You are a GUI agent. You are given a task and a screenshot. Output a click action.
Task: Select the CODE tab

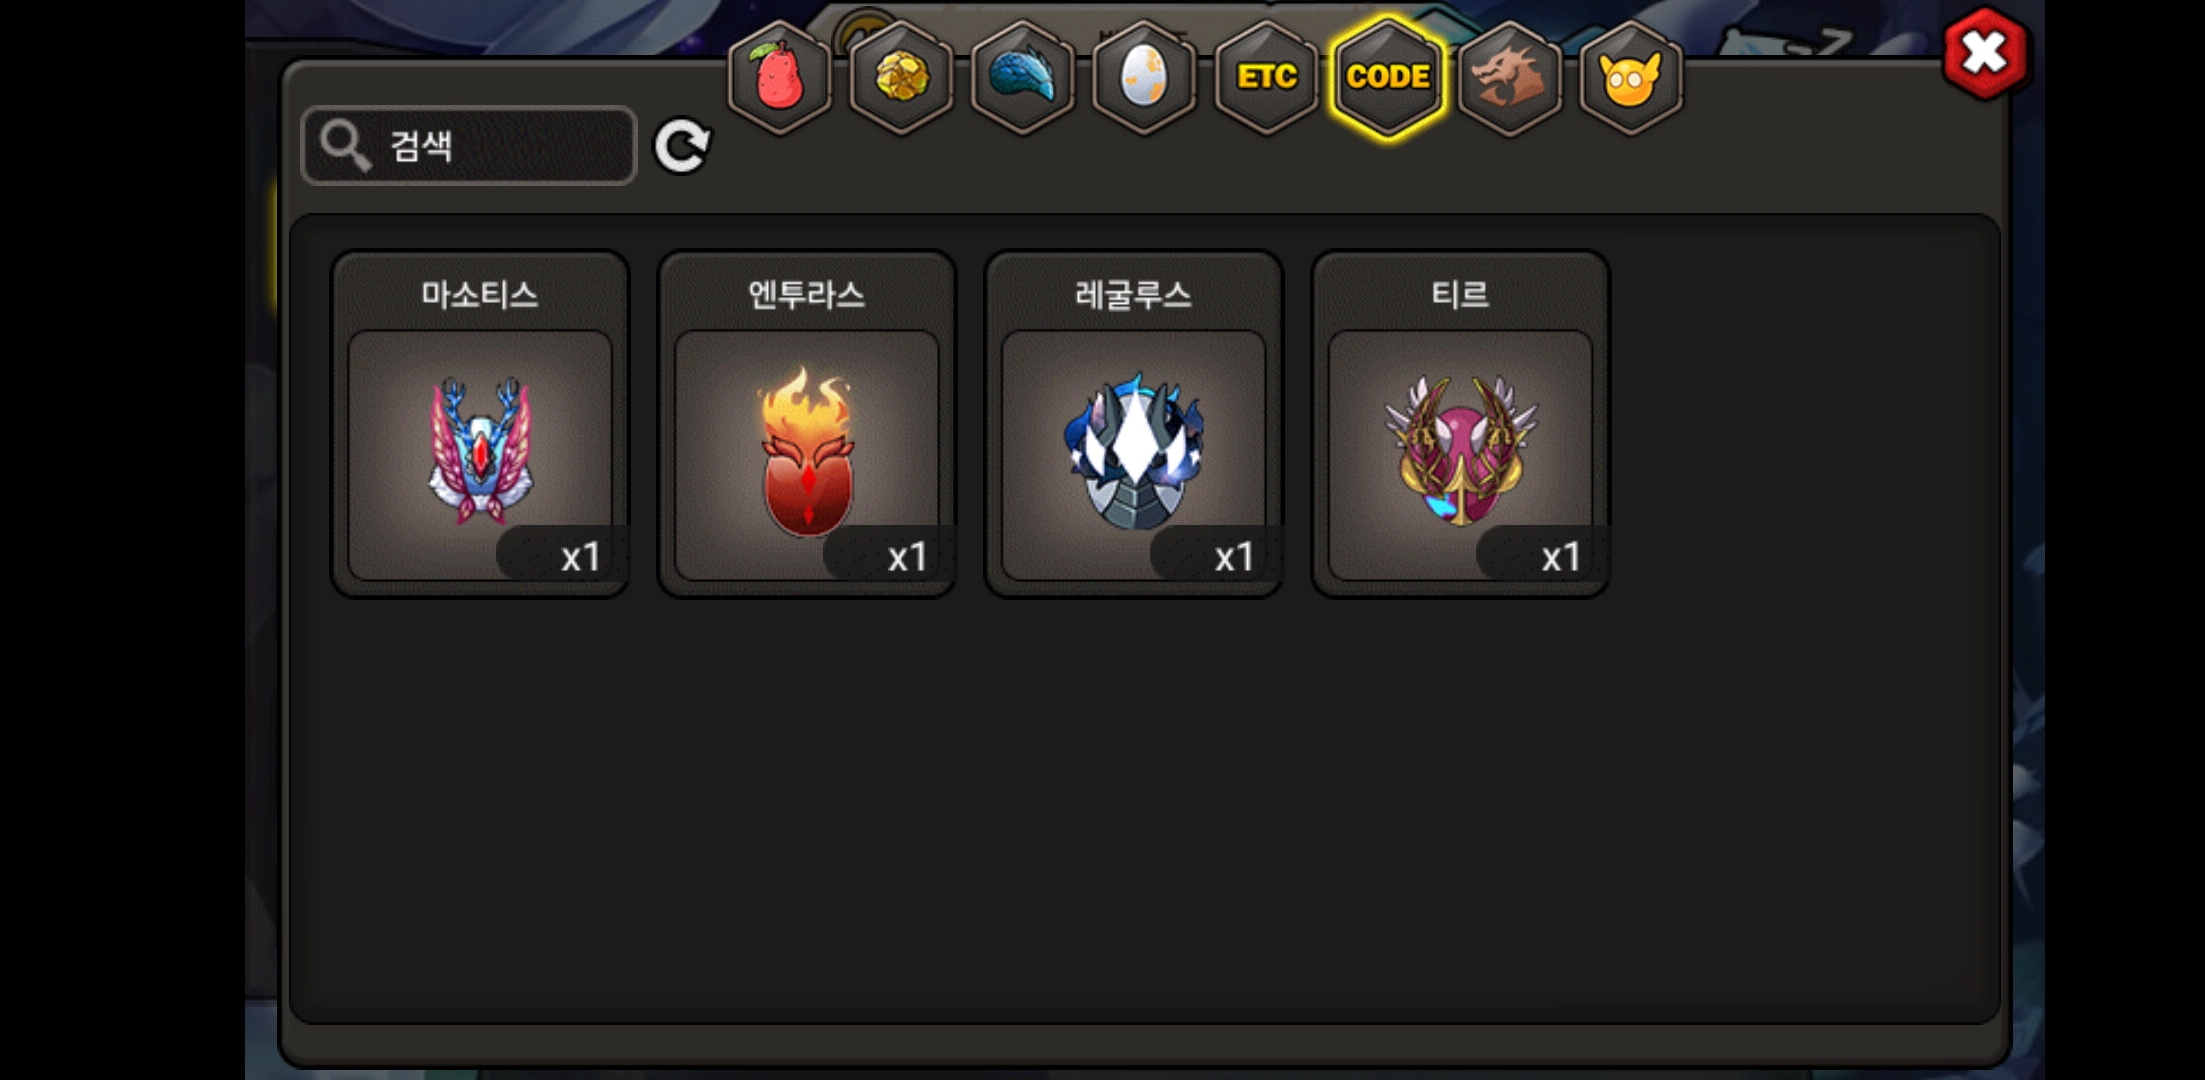[x=1388, y=77]
